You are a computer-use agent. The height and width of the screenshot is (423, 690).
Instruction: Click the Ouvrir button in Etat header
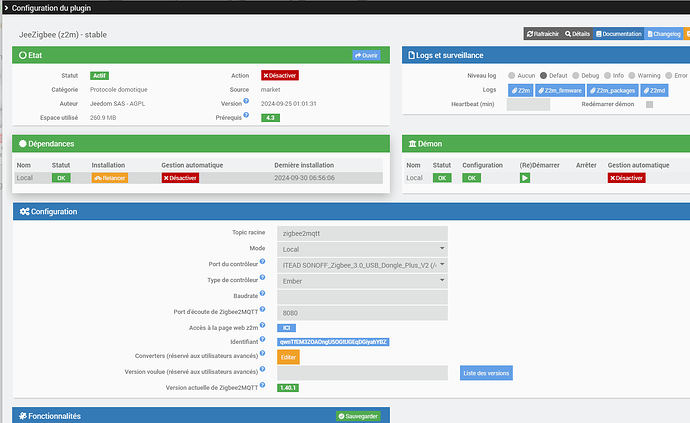tap(366, 55)
